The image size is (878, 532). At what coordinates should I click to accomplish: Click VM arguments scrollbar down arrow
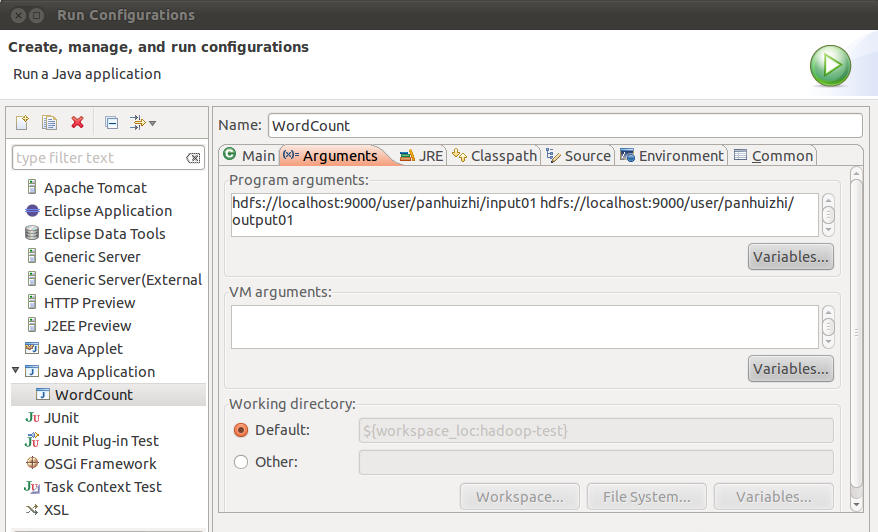(x=828, y=342)
